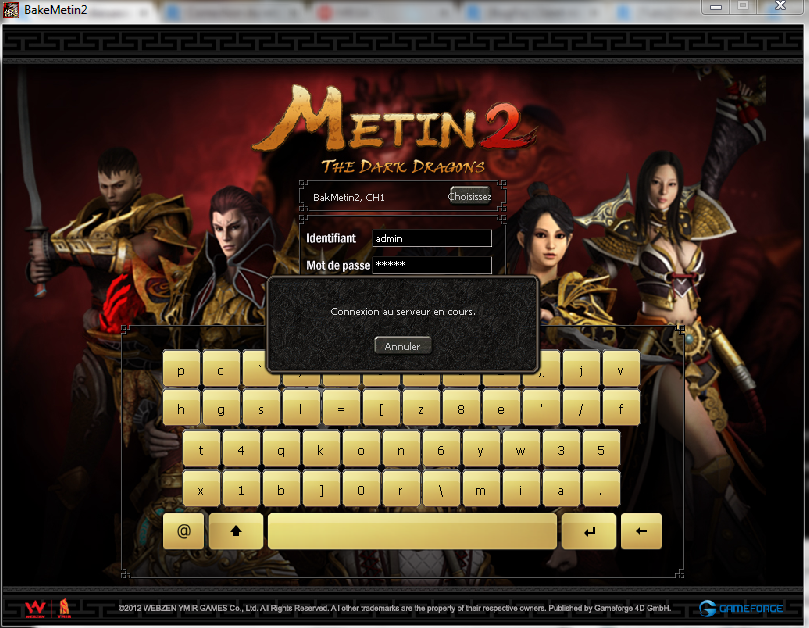
Task: Focus the Mot de passe field
Action: pyautogui.click(x=432, y=265)
